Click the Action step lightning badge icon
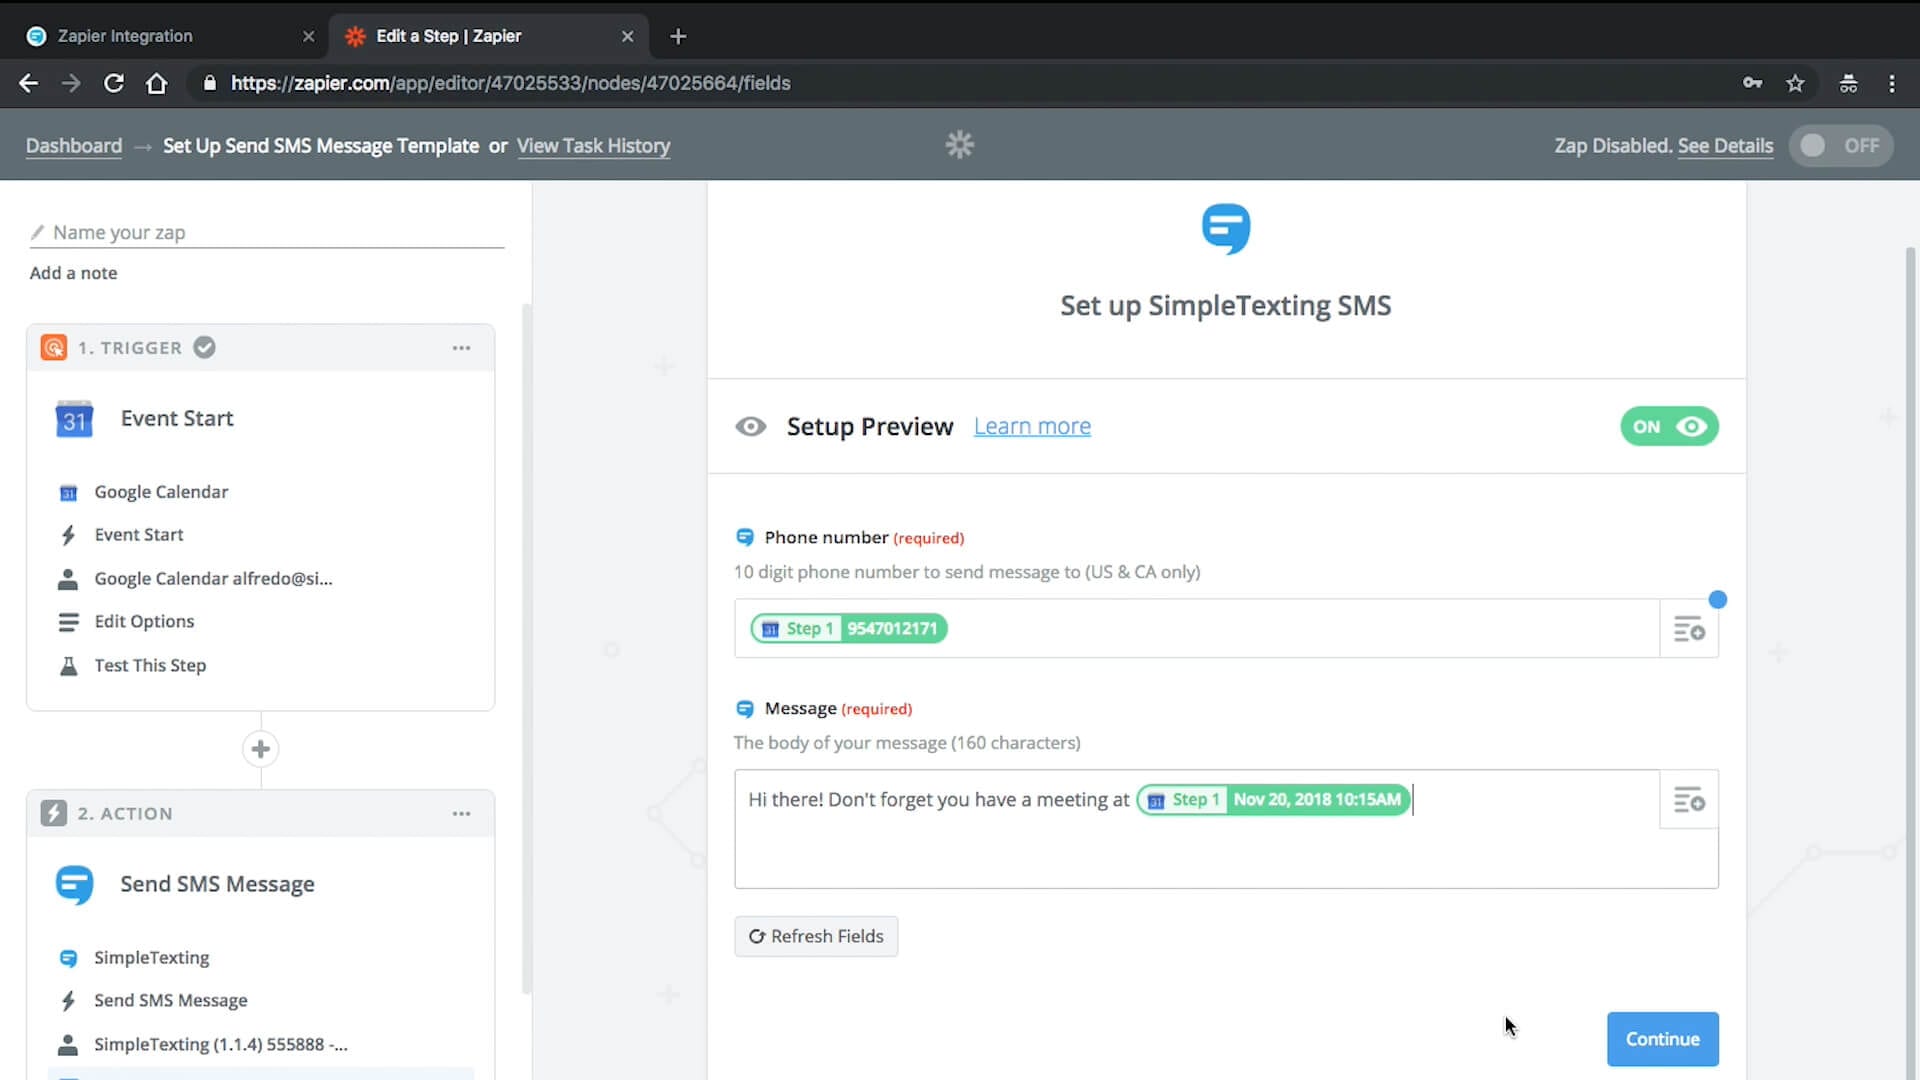 54,814
